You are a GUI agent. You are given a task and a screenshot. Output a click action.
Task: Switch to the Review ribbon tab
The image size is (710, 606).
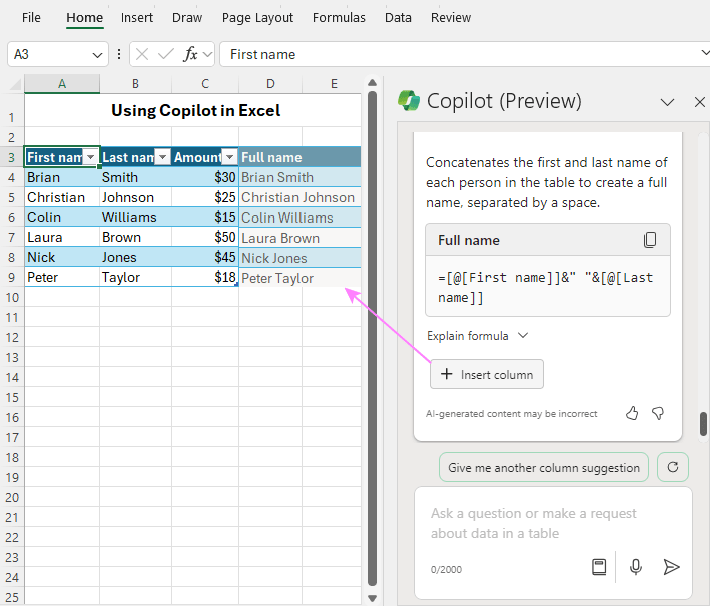(x=451, y=18)
